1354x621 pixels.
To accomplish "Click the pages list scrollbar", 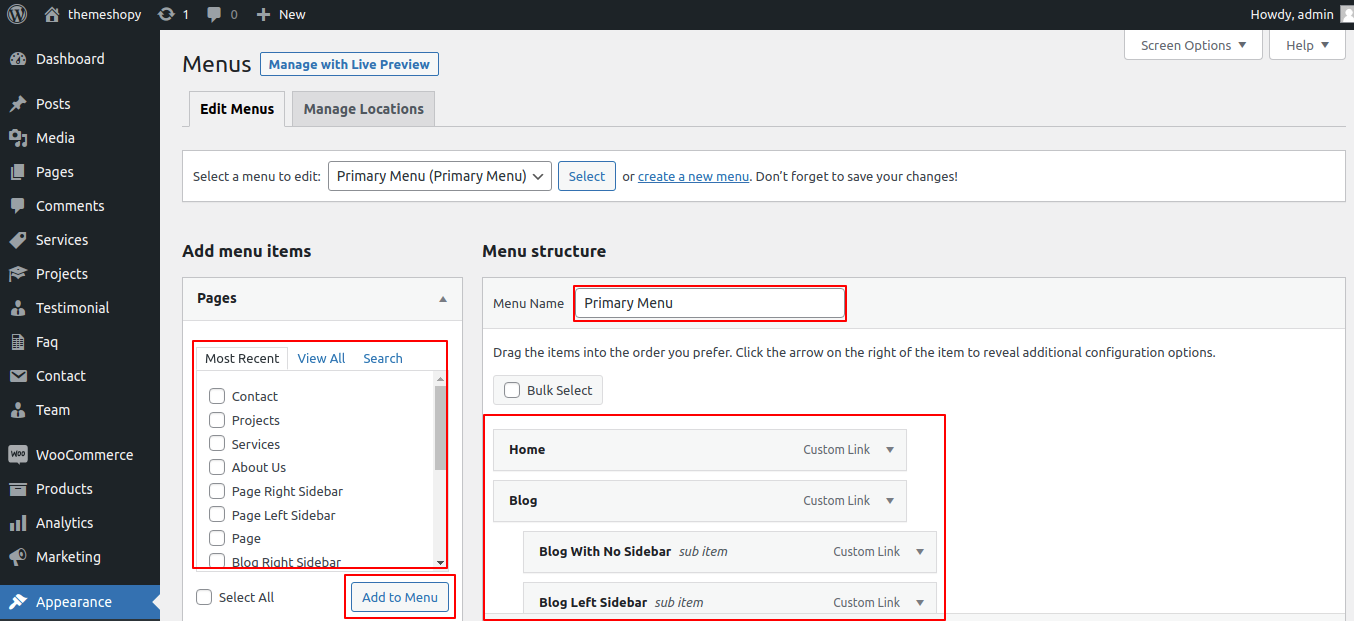I will pos(440,430).
